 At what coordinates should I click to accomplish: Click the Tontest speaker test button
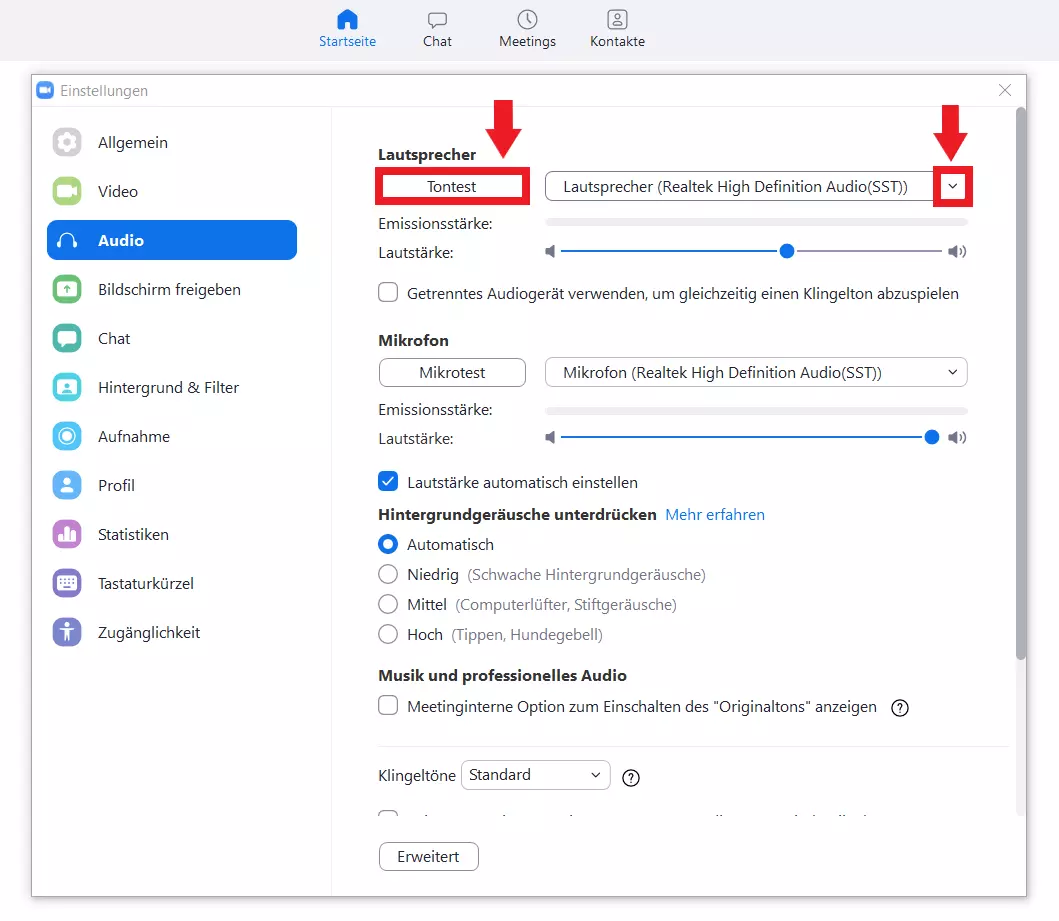click(x=452, y=186)
